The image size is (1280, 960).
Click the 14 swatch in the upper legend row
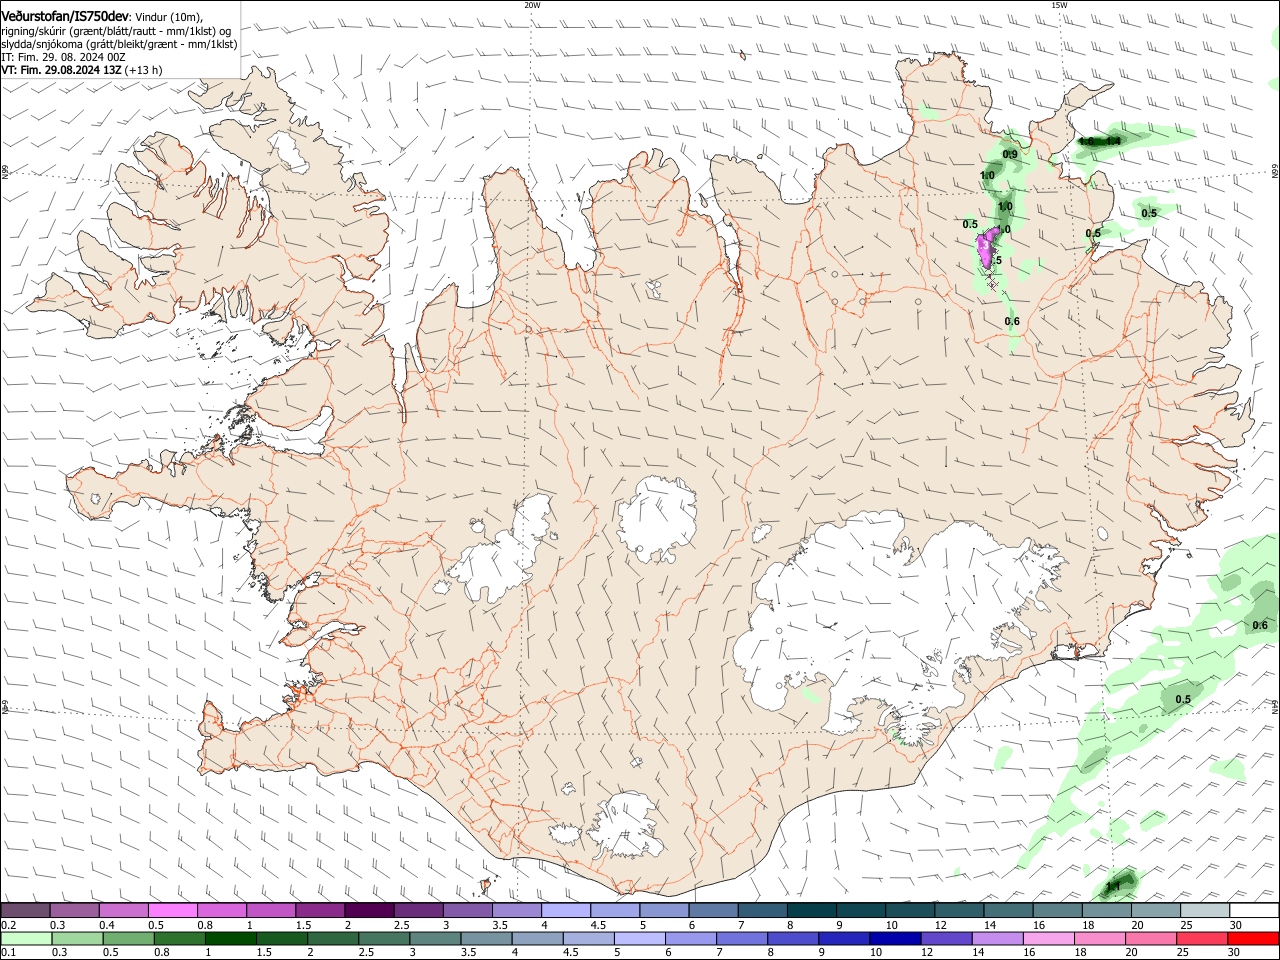click(1007, 910)
